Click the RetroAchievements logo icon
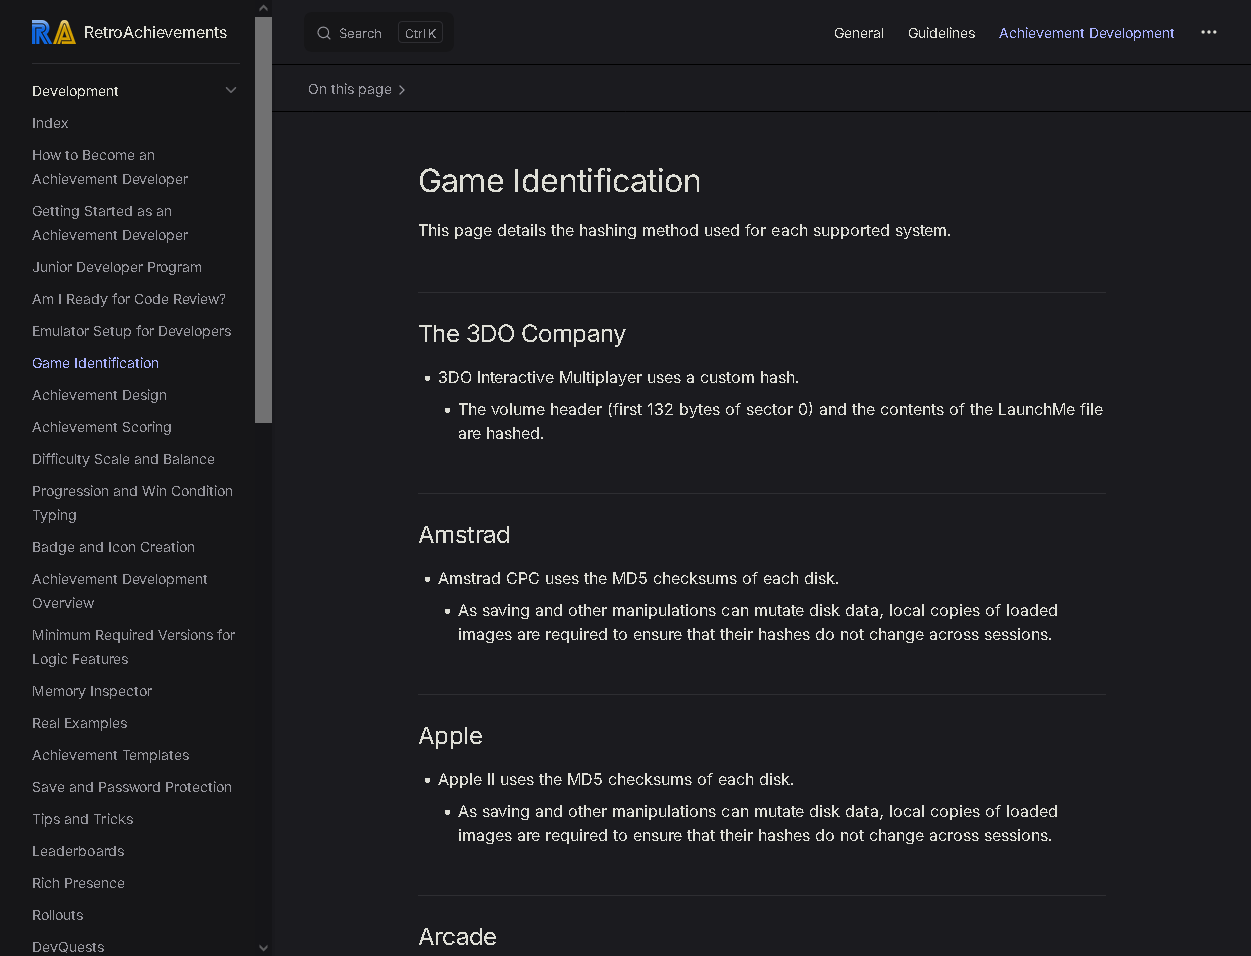 click(53, 33)
